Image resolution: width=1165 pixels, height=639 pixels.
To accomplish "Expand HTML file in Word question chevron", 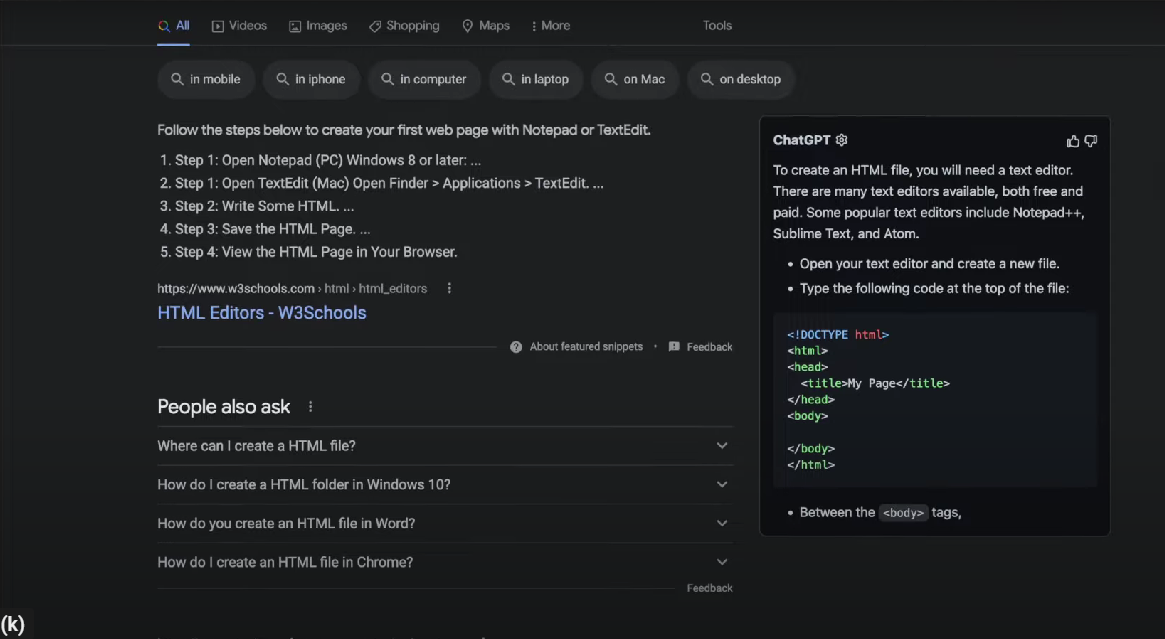I will (x=721, y=523).
